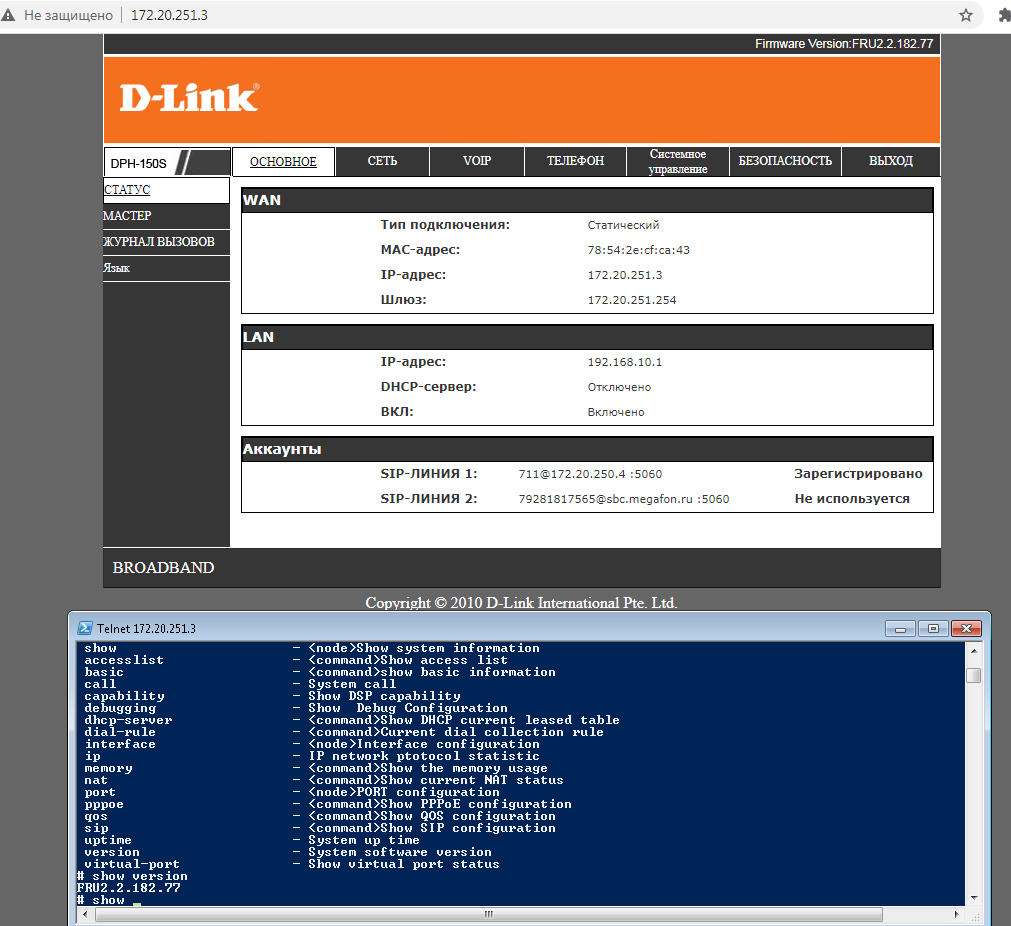Viewport: 1011px width, 926px height.
Task: Minimize the Telnet window
Action: click(900, 628)
